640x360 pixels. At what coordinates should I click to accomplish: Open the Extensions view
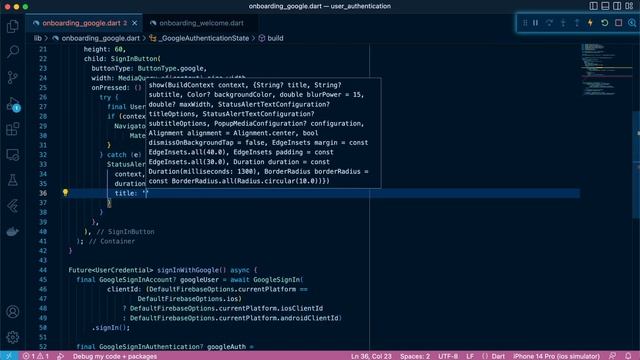tap(13, 129)
